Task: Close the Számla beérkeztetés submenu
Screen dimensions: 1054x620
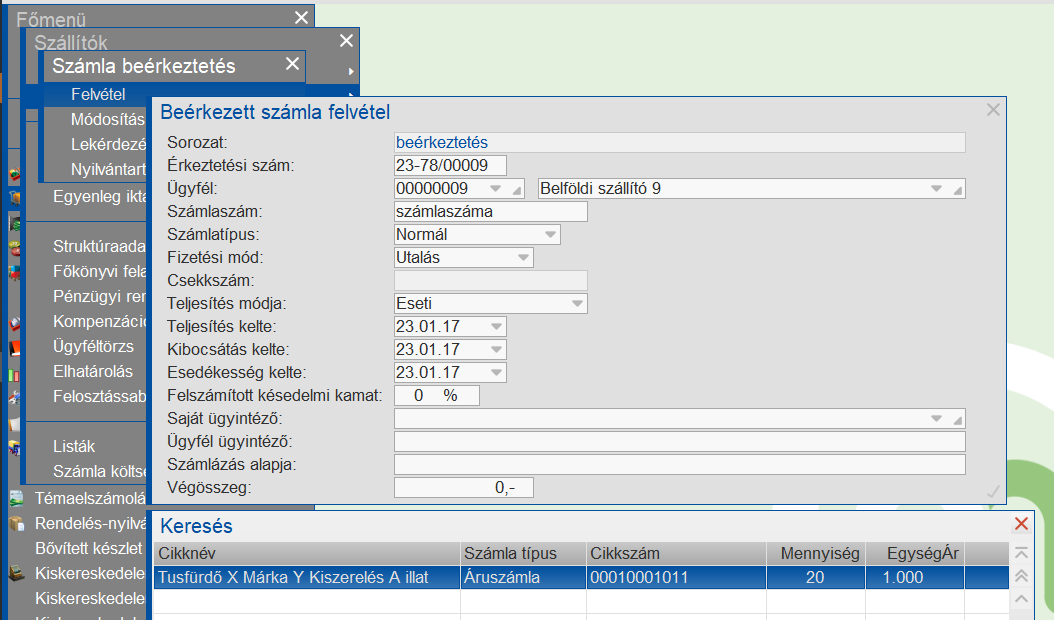Action: pyautogui.click(x=292, y=65)
